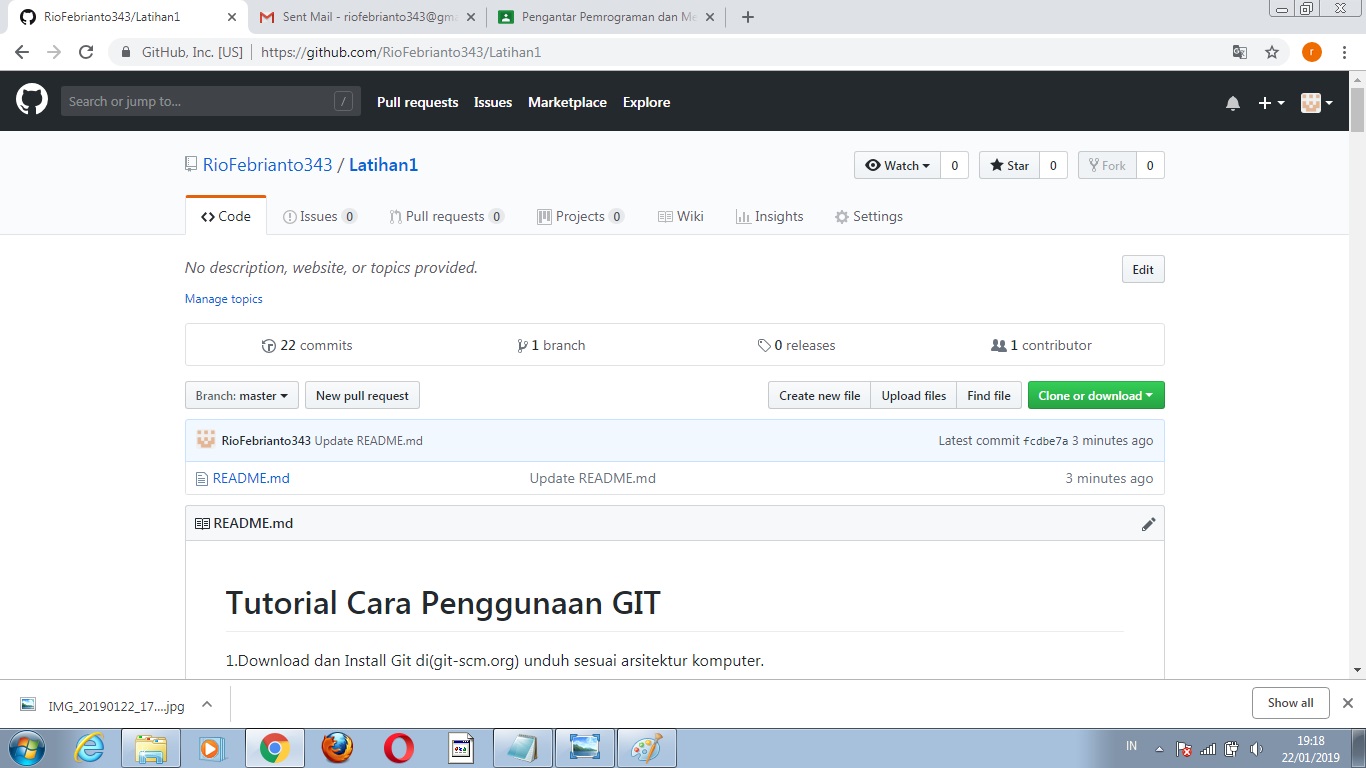Click Pull requests in top navigation
Image resolution: width=1366 pixels, height=768 pixels.
click(x=417, y=102)
